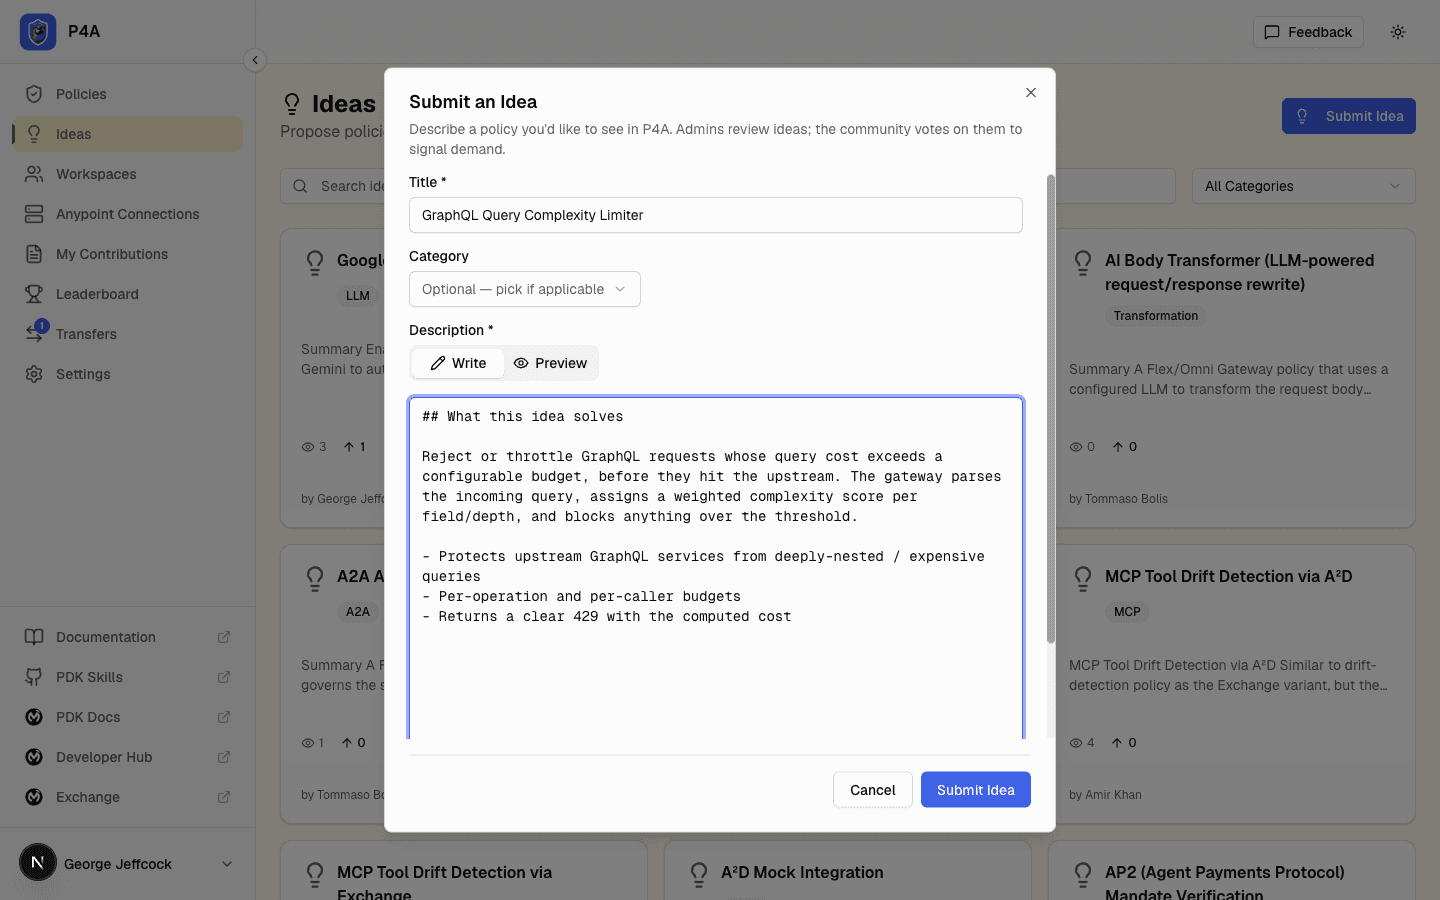Click the Settings gear icon in sidebar

pos(34,374)
